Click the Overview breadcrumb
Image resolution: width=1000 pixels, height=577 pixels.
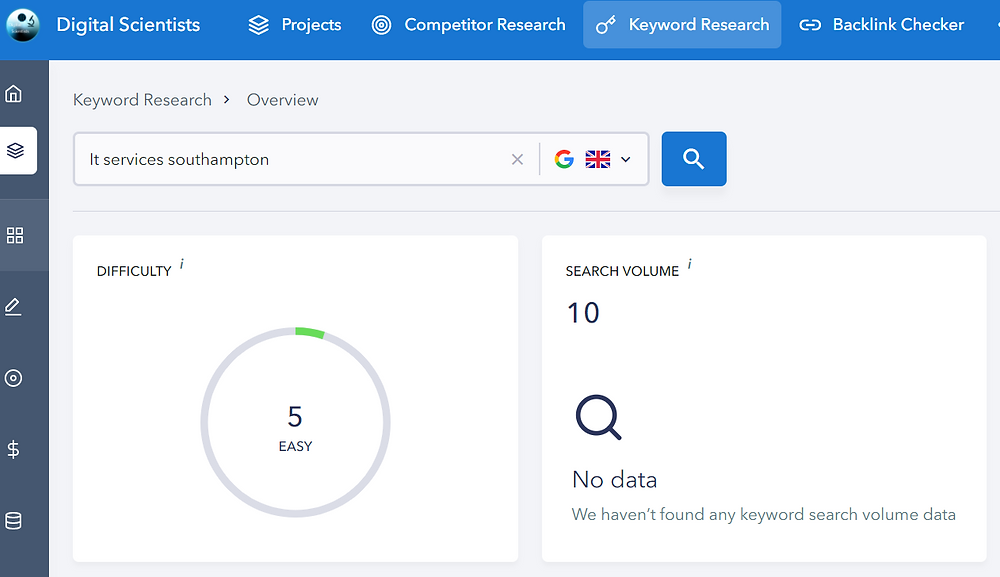click(x=283, y=100)
